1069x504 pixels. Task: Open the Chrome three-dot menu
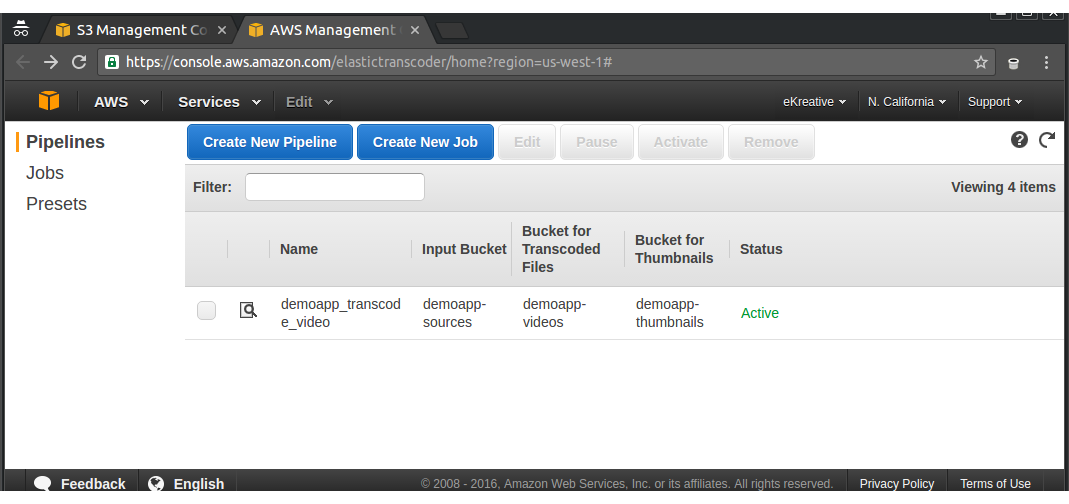[x=1046, y=62]
